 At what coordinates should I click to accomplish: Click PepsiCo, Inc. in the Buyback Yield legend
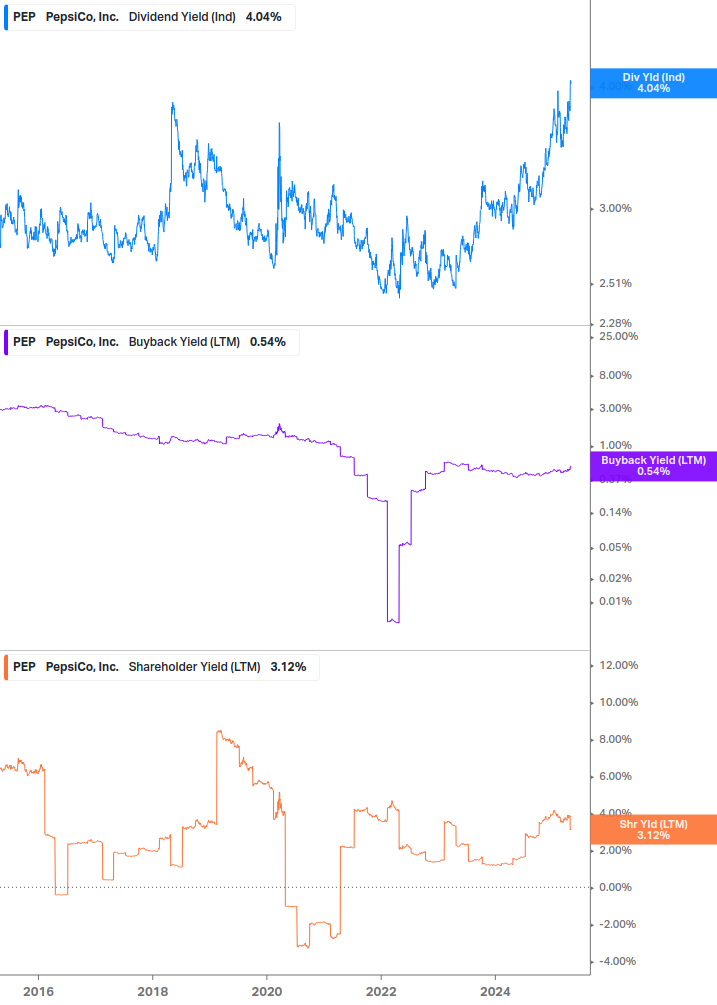pos(82,342)
